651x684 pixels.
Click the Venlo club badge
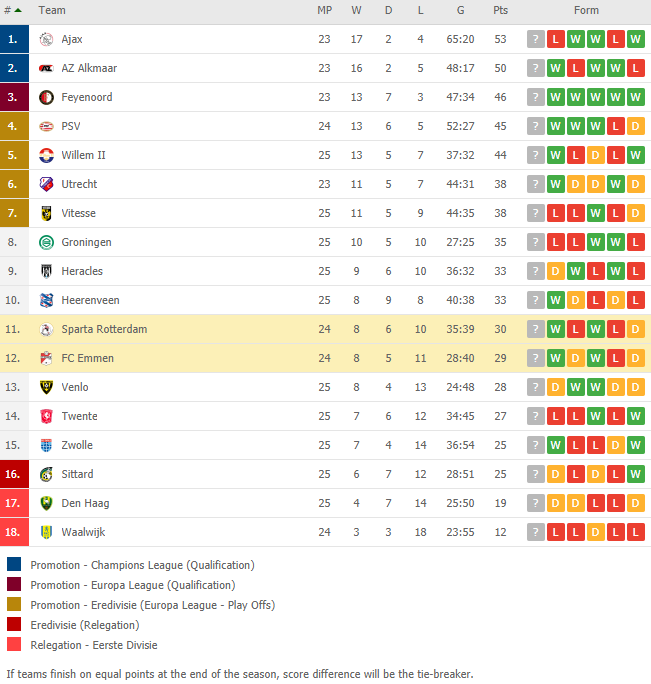[46, 387]
